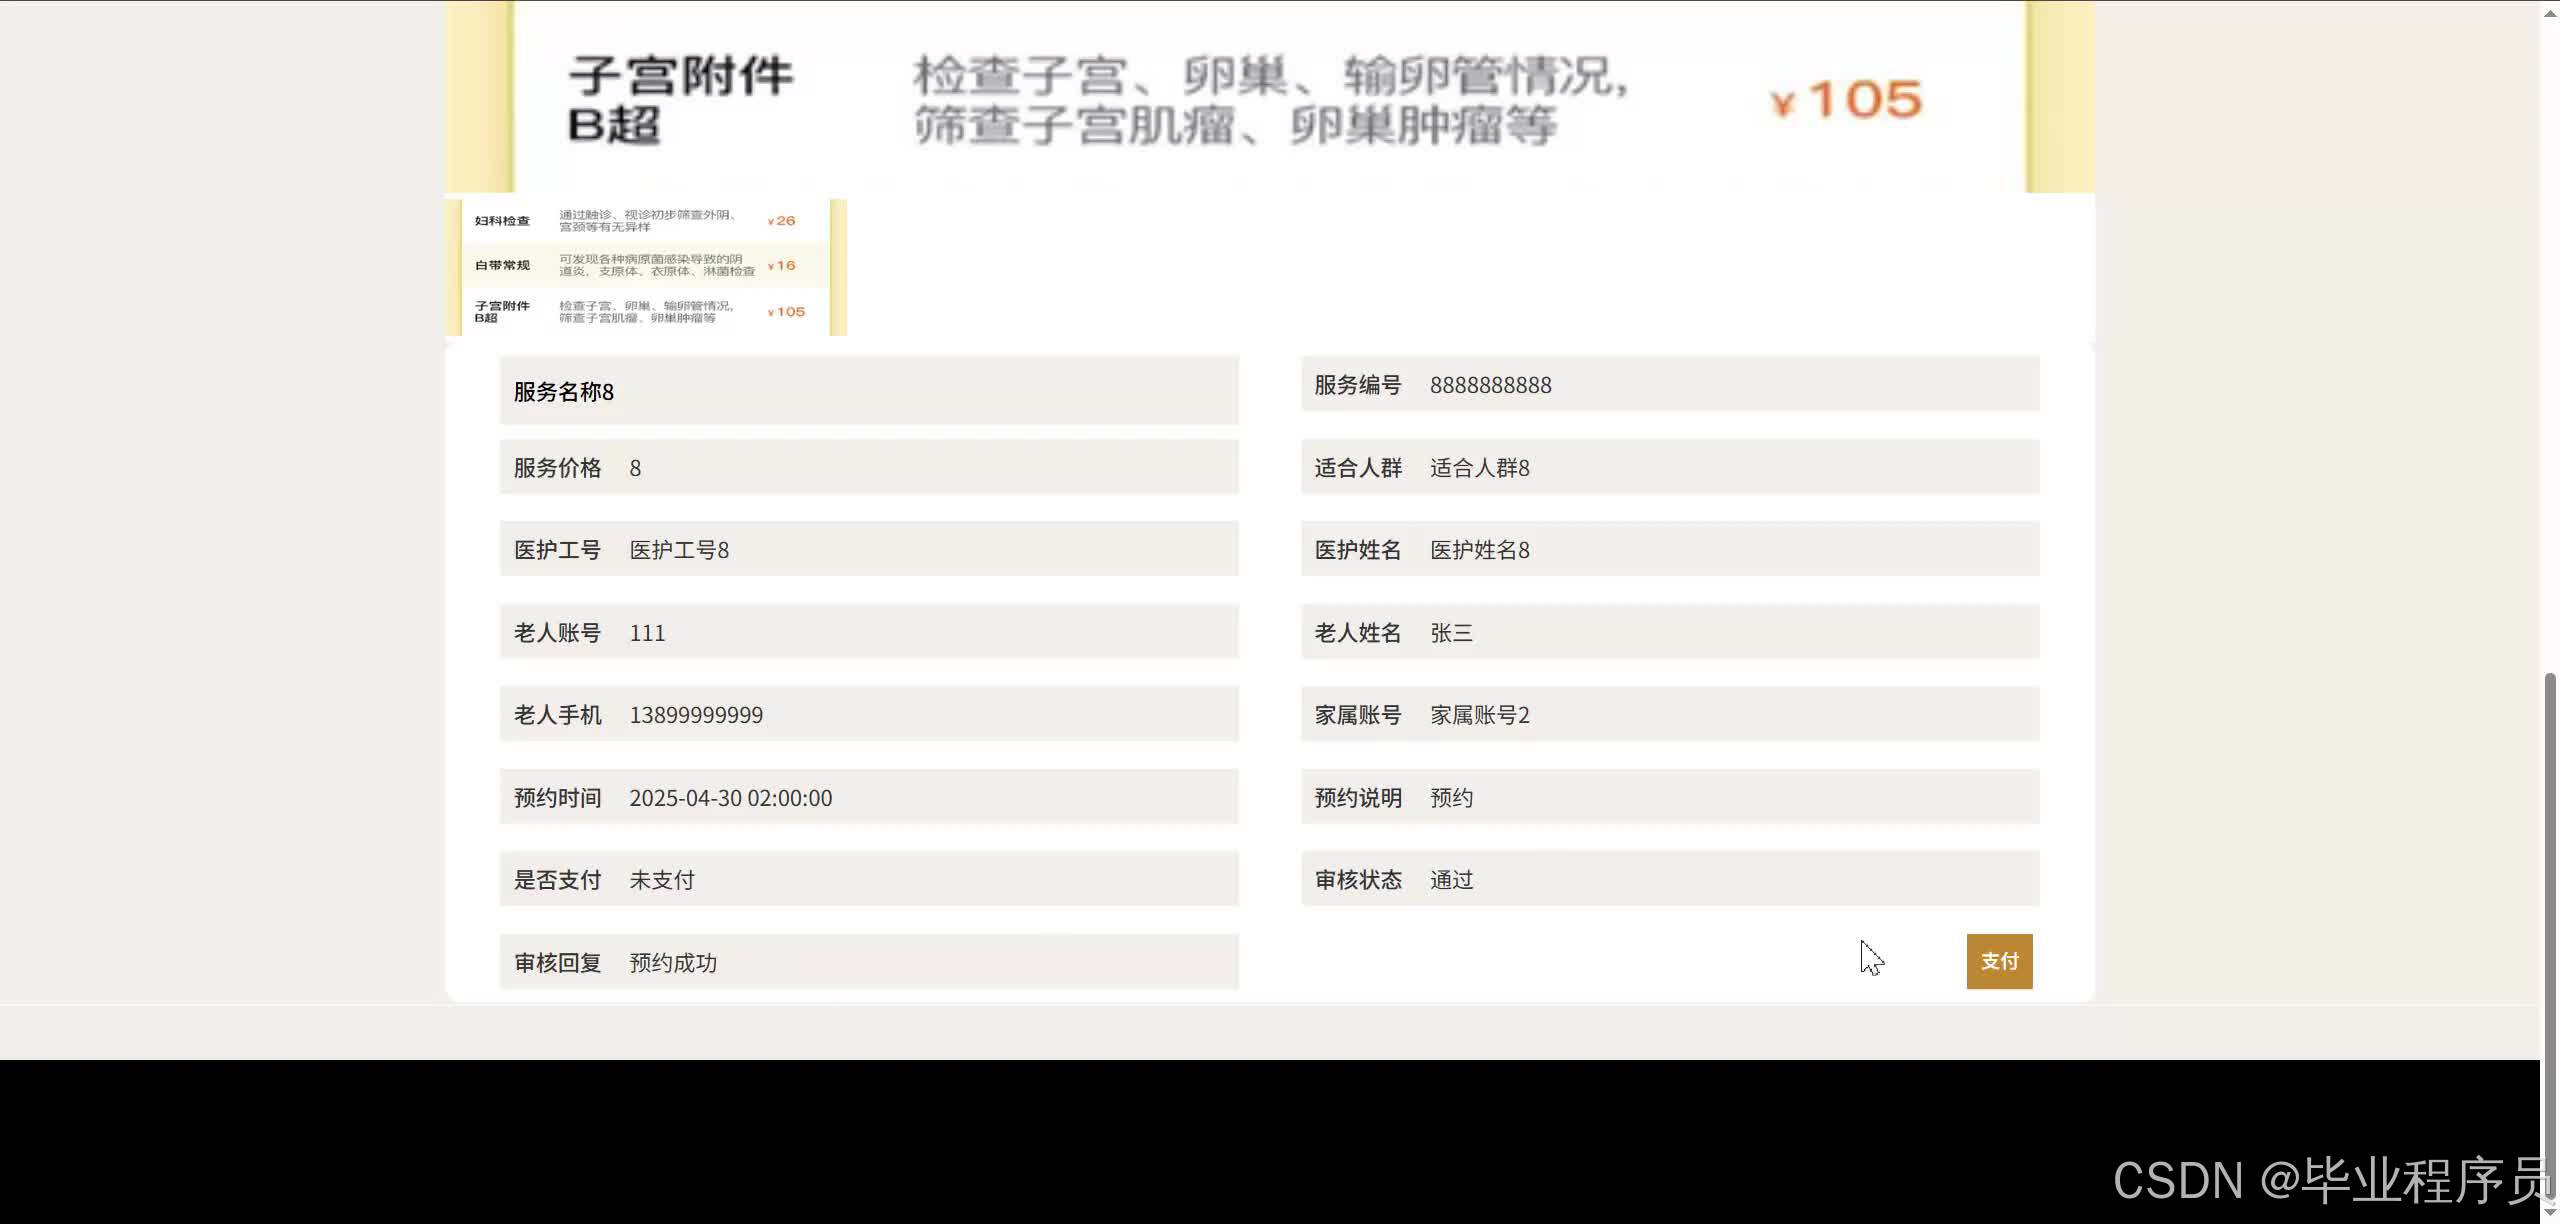This screenshot has height=1224, width=2560.
Task: Click the small service price list thumbnail
Action: 646,267
